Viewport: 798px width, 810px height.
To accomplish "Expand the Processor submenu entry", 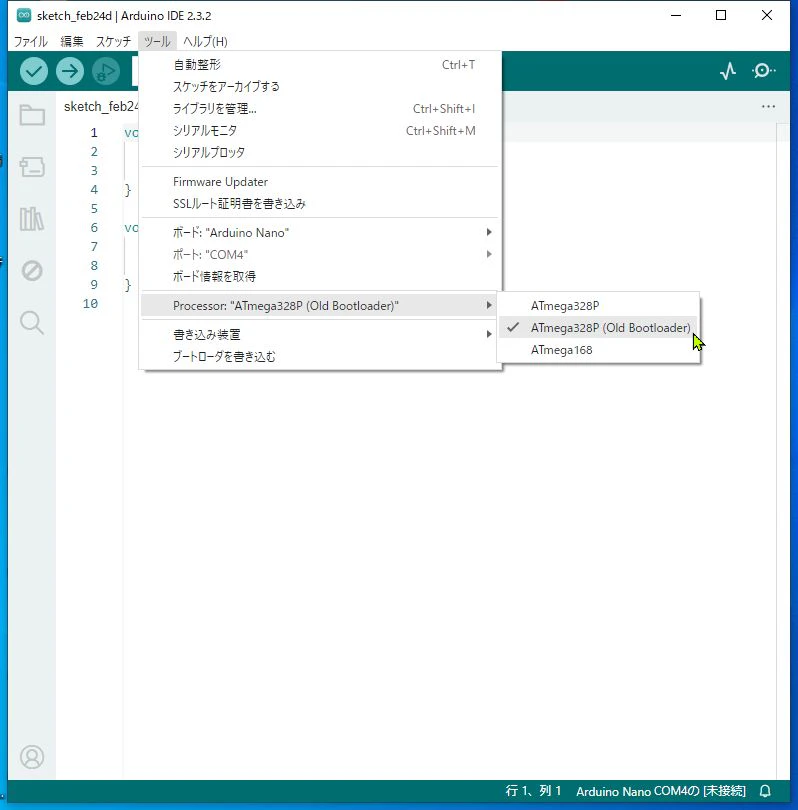I will pos(320,306).
